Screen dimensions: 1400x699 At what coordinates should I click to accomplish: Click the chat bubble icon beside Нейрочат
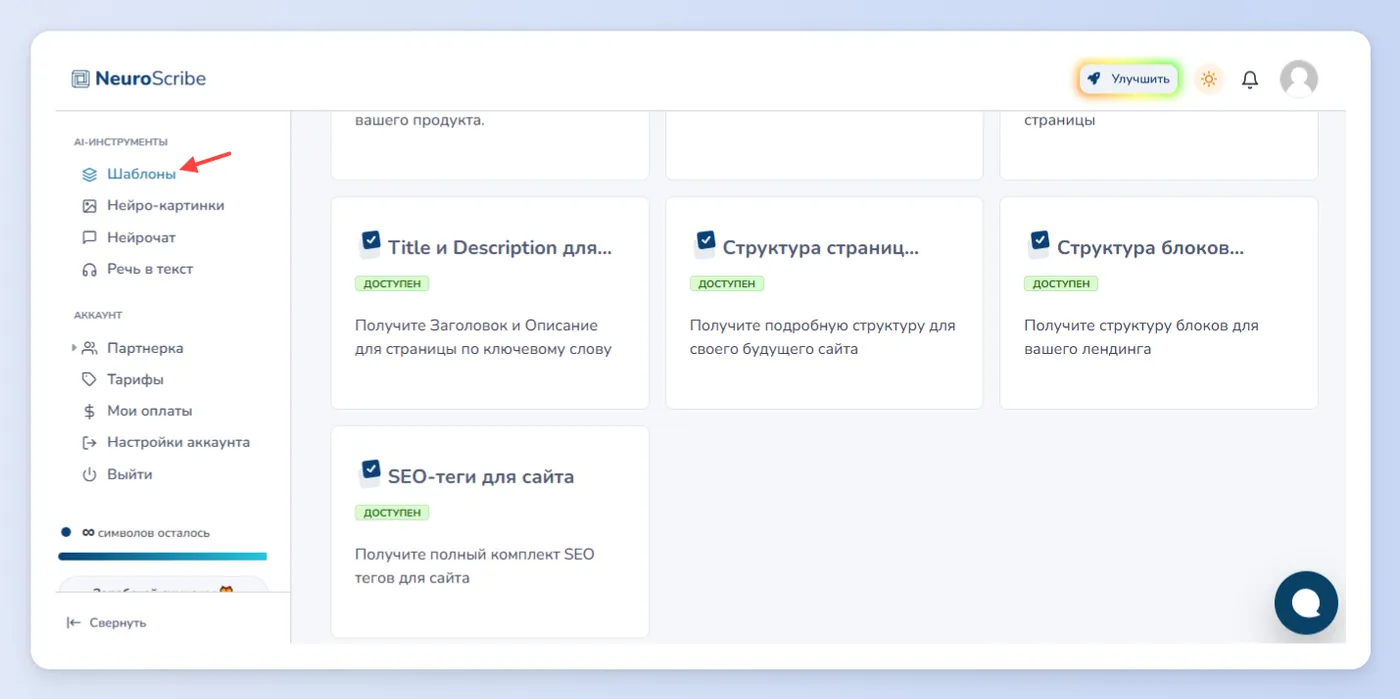(89, 238)
